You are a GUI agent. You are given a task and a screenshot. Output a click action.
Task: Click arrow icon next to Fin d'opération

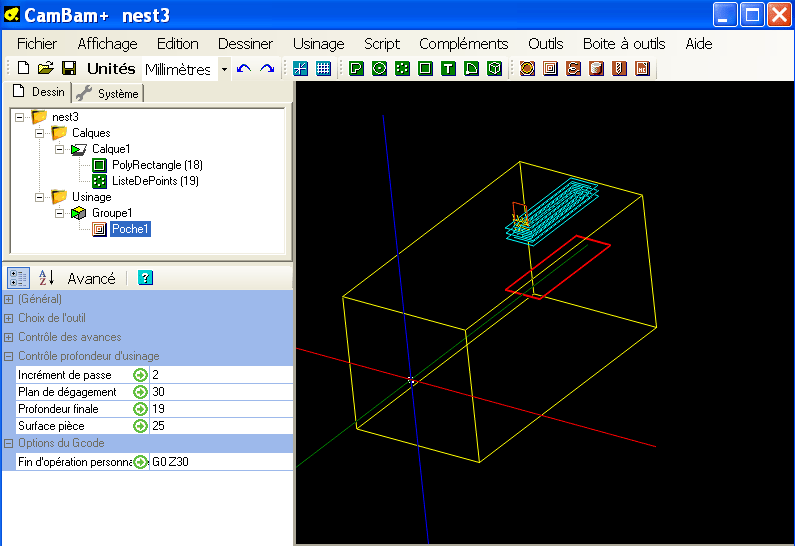[140, 462]
